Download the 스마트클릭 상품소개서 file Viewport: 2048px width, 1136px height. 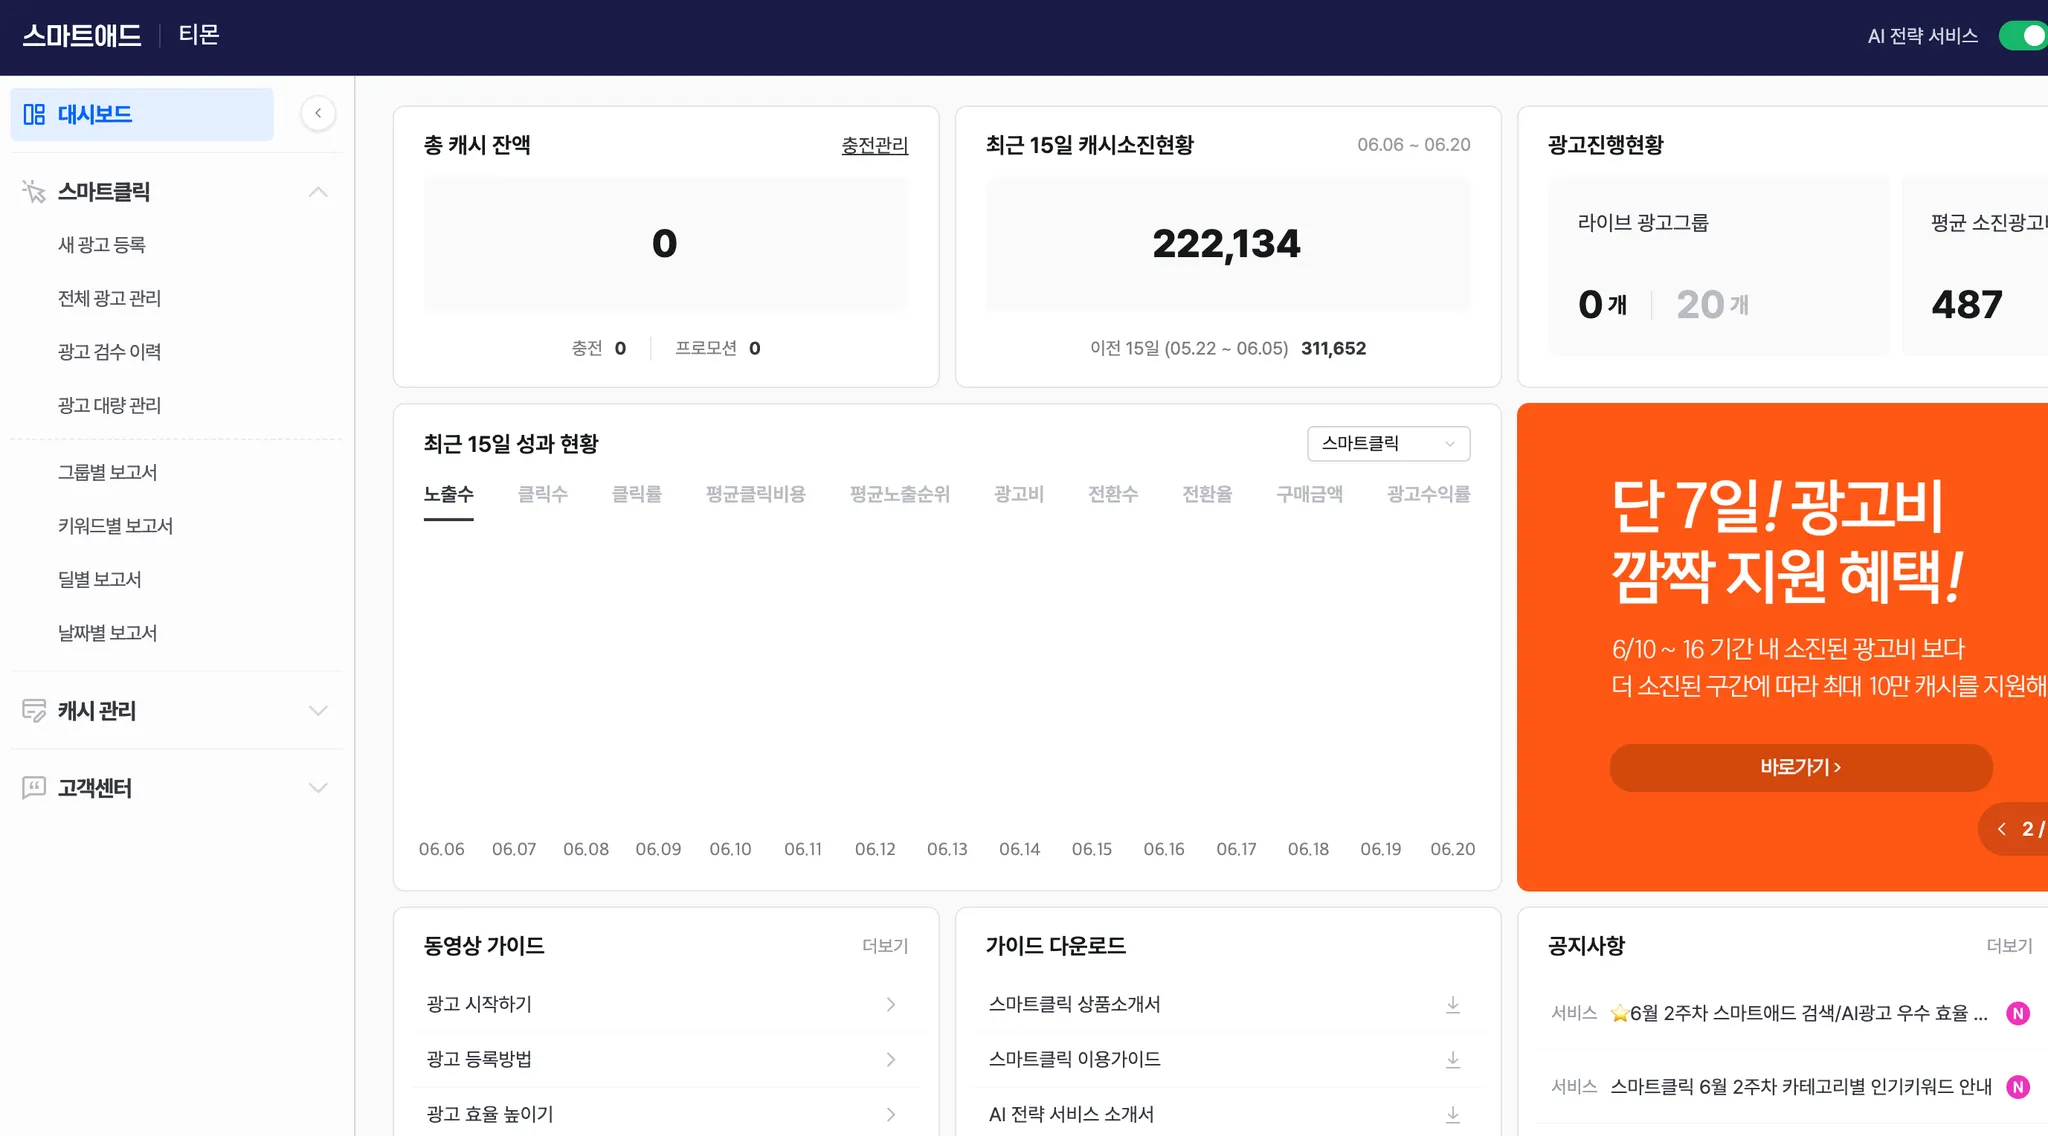point(1452,1004)
